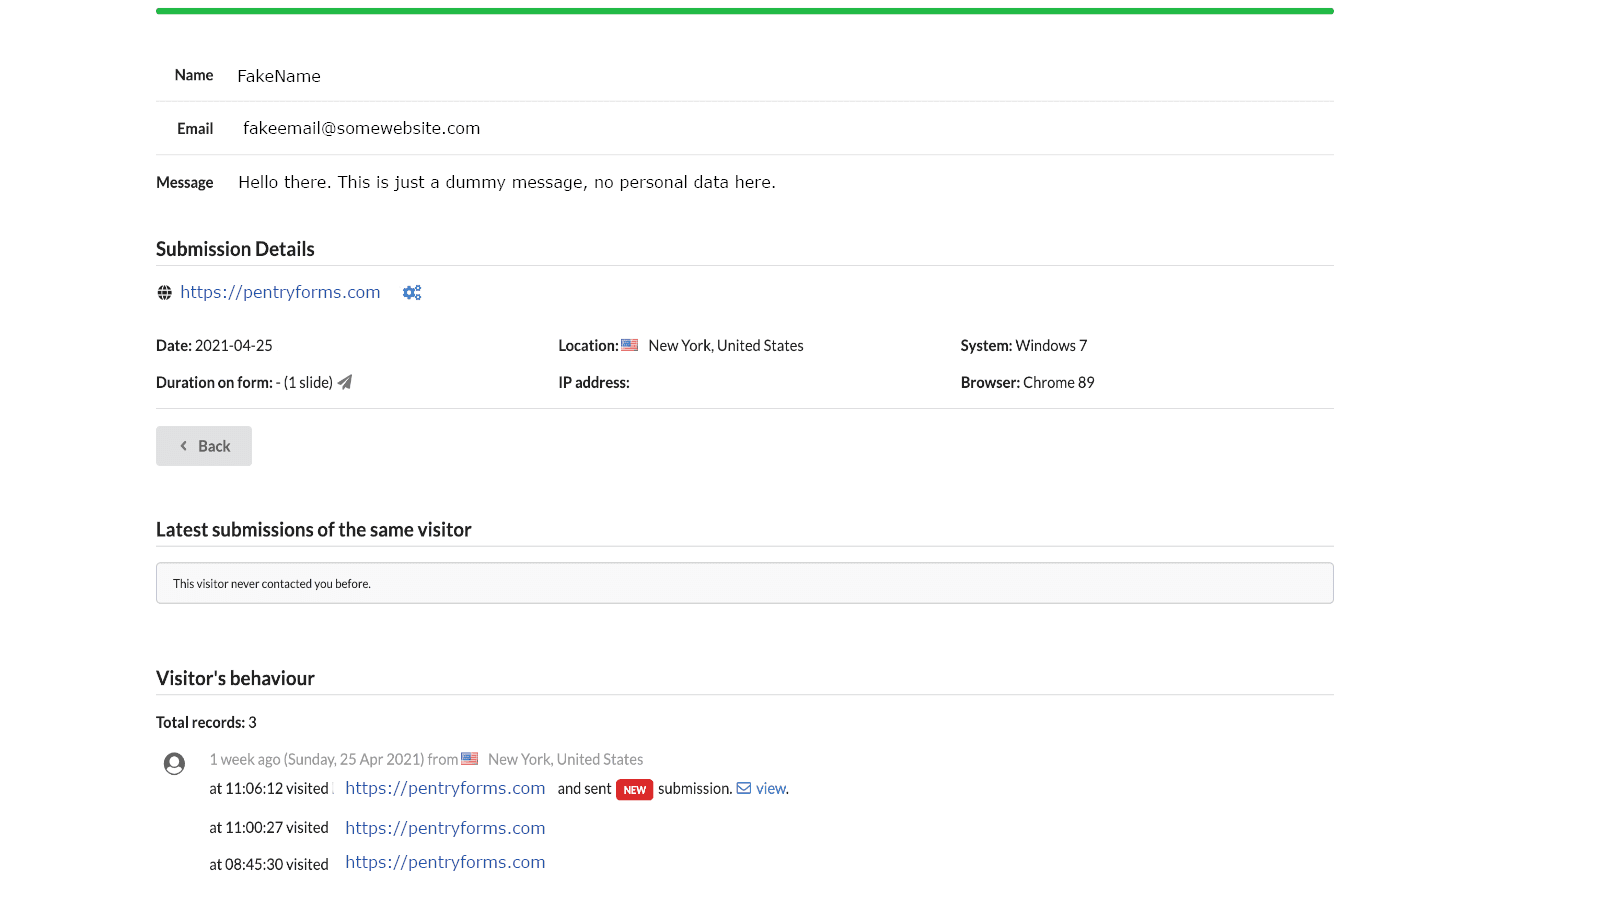Click the envelope icon before the view link
The height and width of the screenshot is (900, 1600).
(744, 788)
